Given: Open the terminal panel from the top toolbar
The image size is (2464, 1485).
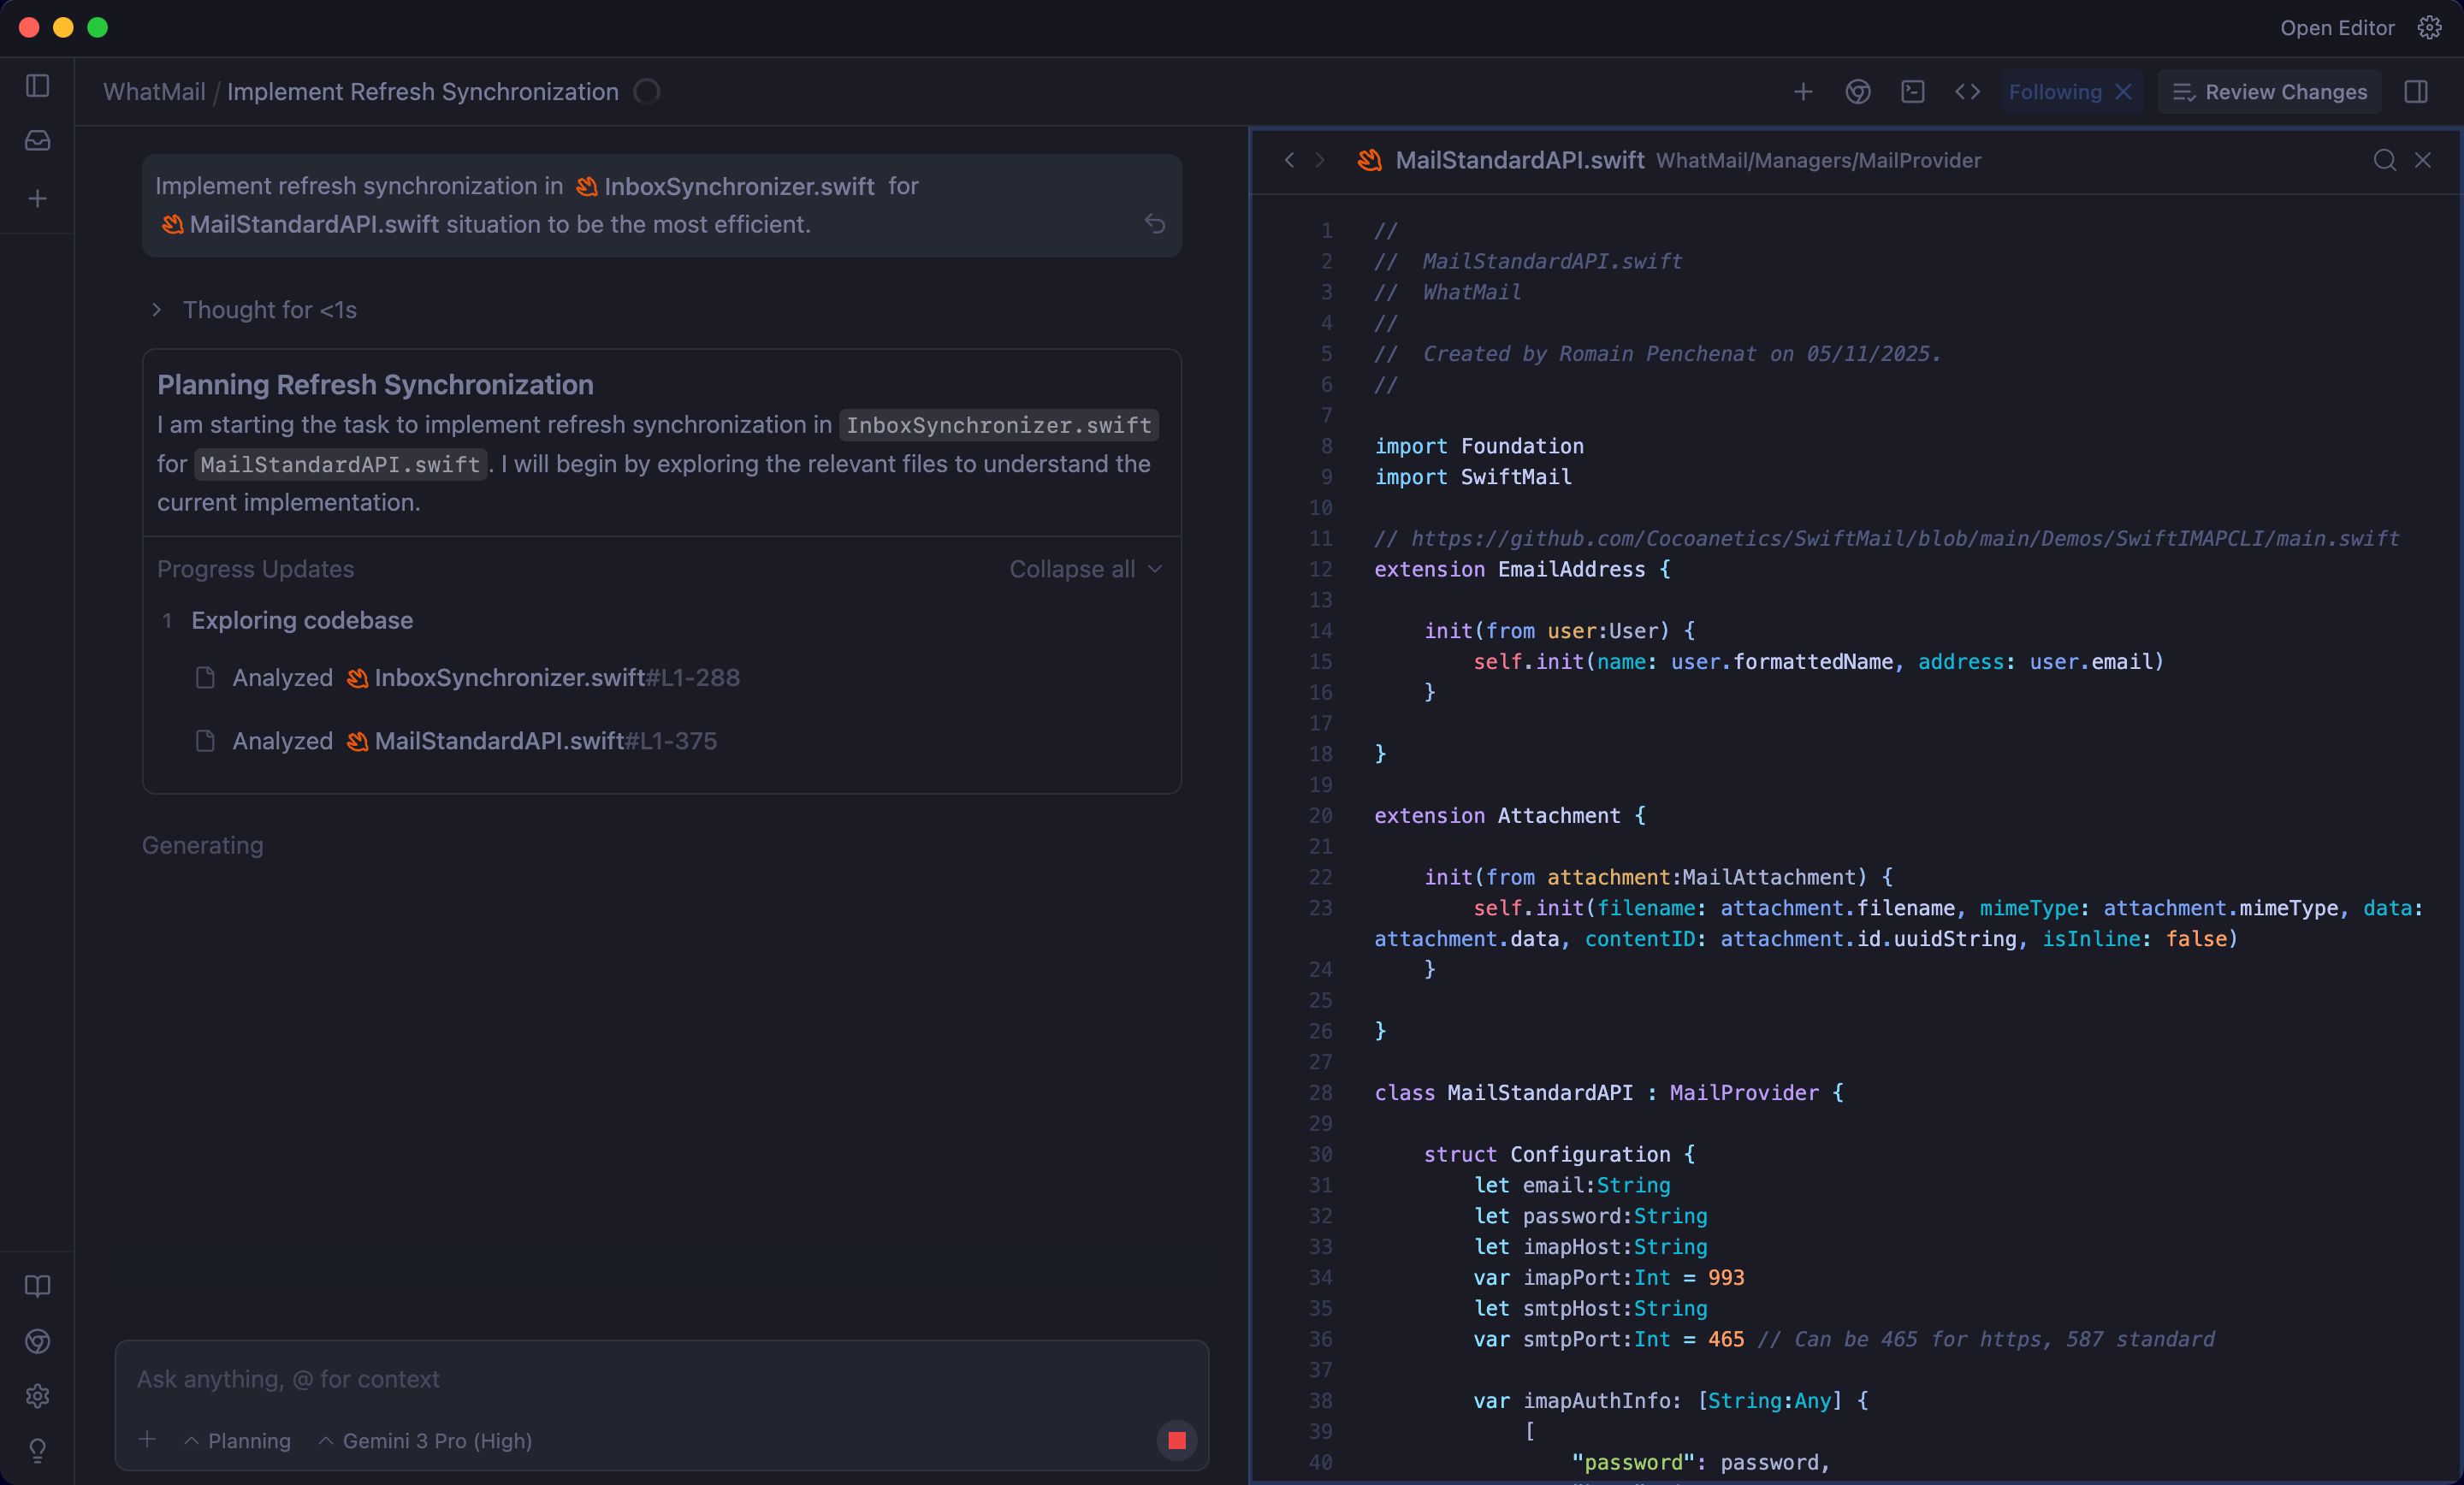Looking at the screenshot, I should click(x=1913, y=92).
